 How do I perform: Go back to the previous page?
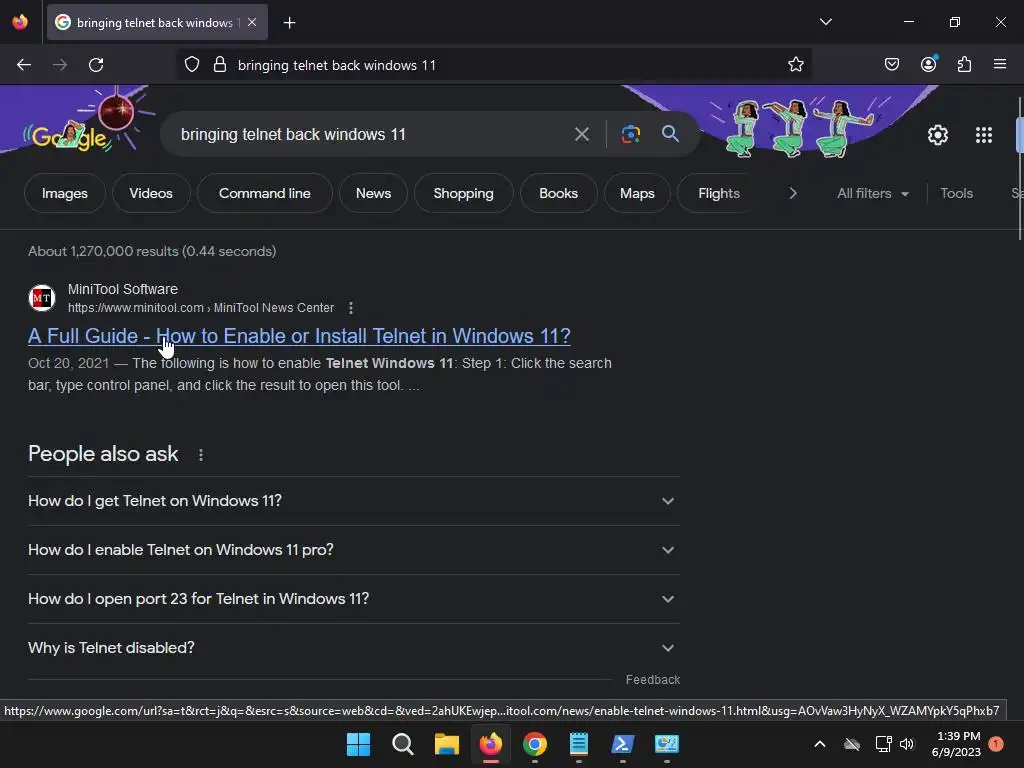[x=24, y=65]
